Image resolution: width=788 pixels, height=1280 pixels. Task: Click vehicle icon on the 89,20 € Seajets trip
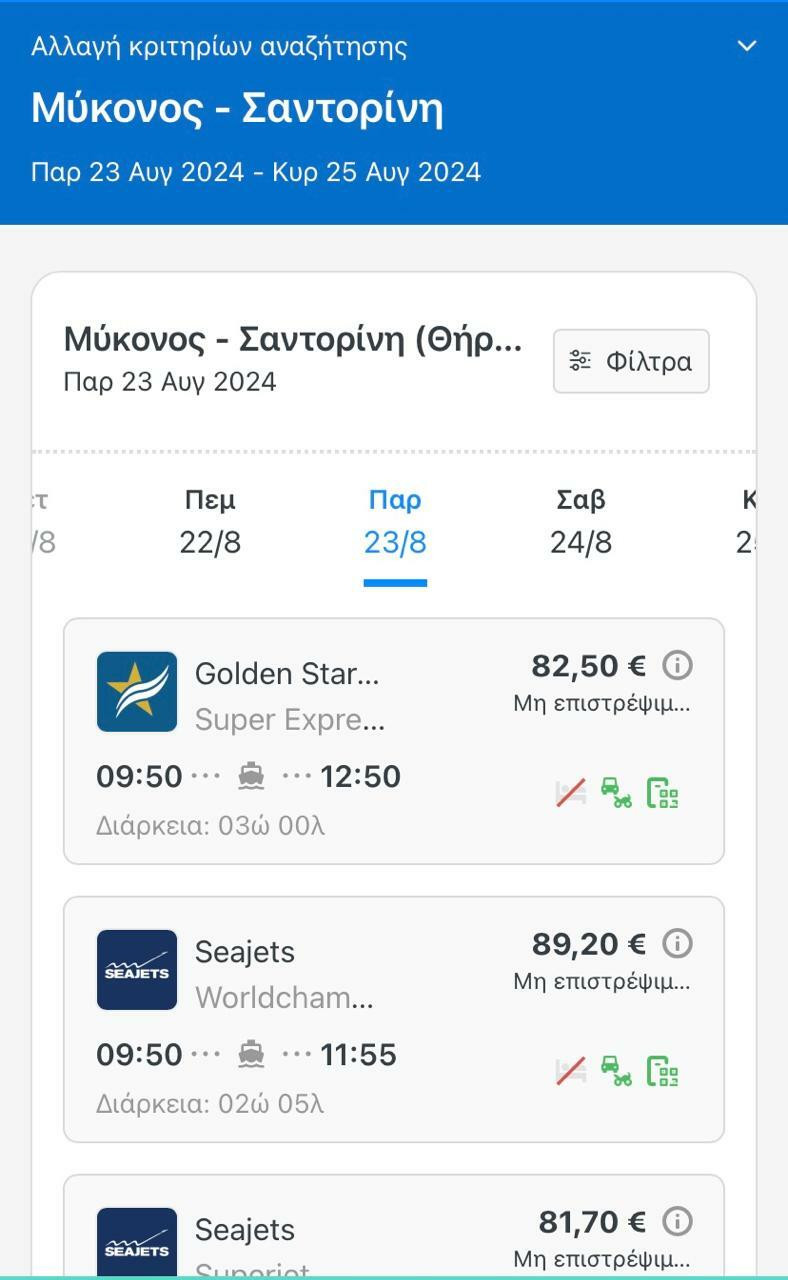point(616,1071)
